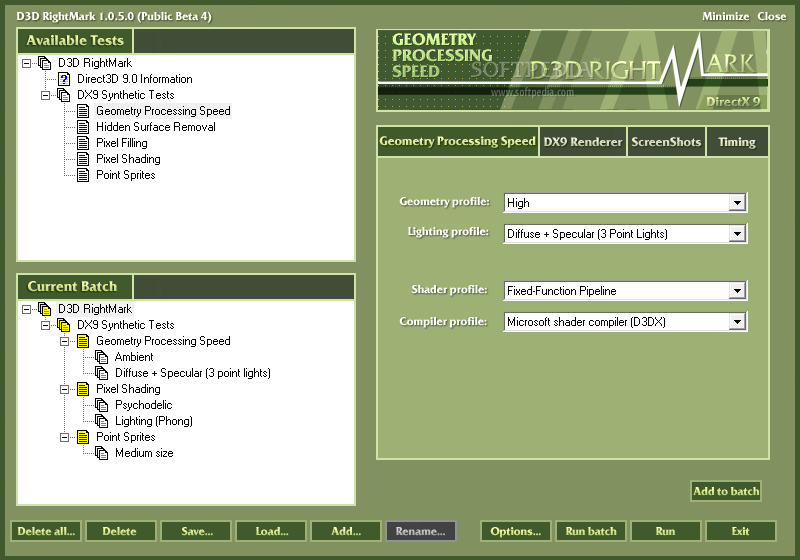Click the Ambient preset icon
Screen dimensions: 800x560
[102, 357]
